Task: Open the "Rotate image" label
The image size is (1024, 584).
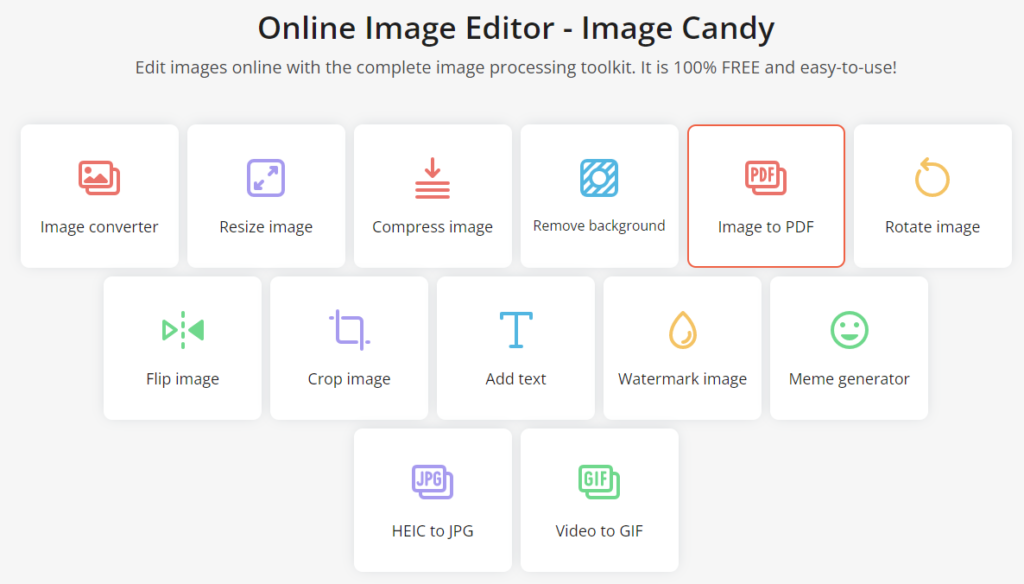Action: click(933, 227)
